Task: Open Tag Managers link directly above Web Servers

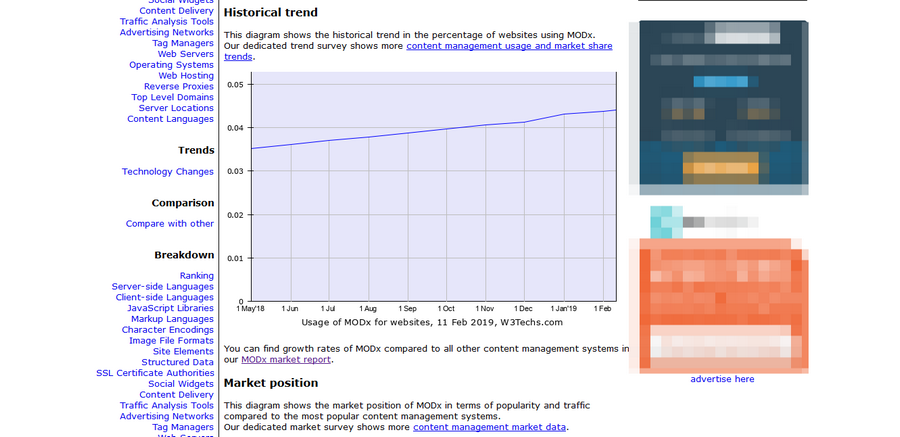Action: click(183, 43)
